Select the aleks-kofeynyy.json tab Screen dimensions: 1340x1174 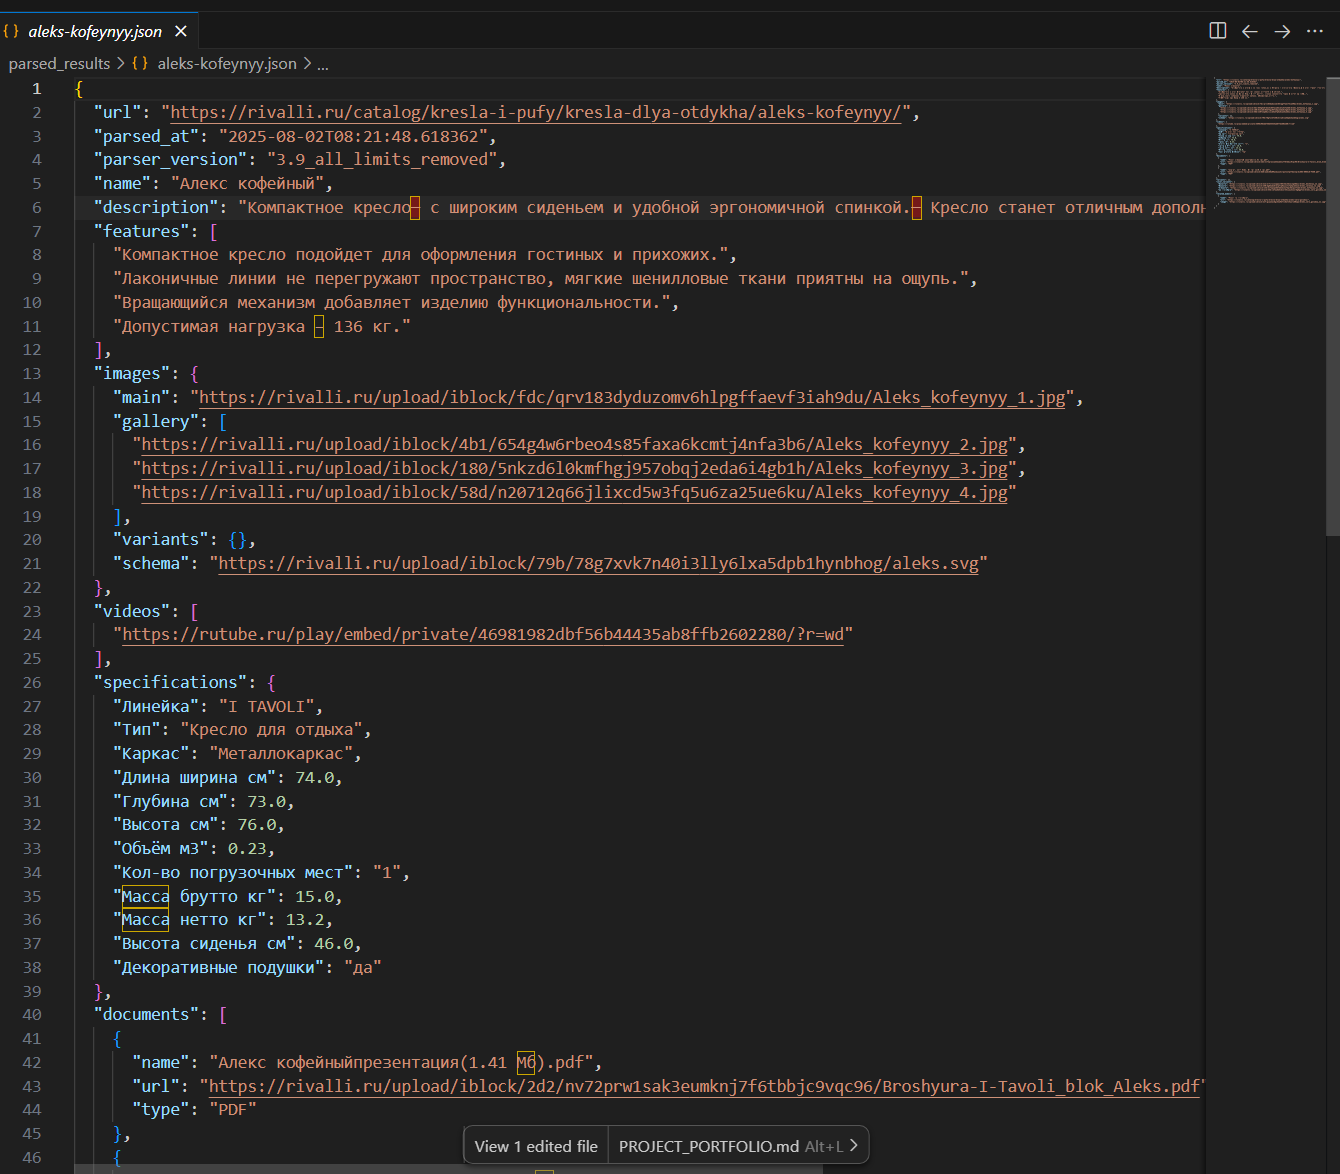pyautogui.click(x=97, y=31)
